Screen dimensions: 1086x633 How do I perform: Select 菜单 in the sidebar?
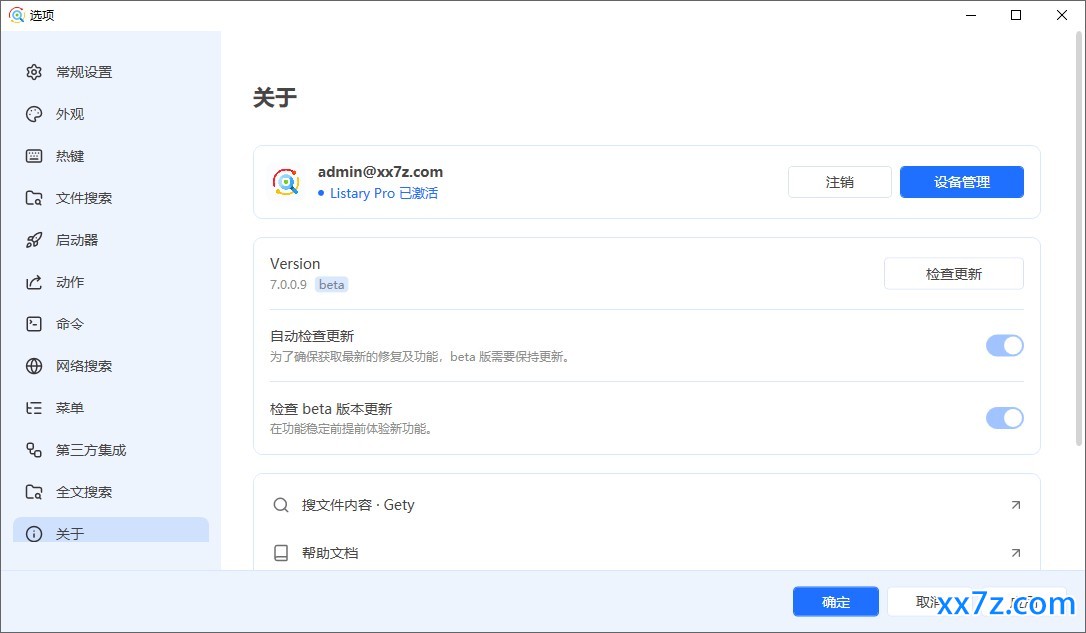point(111,408)
